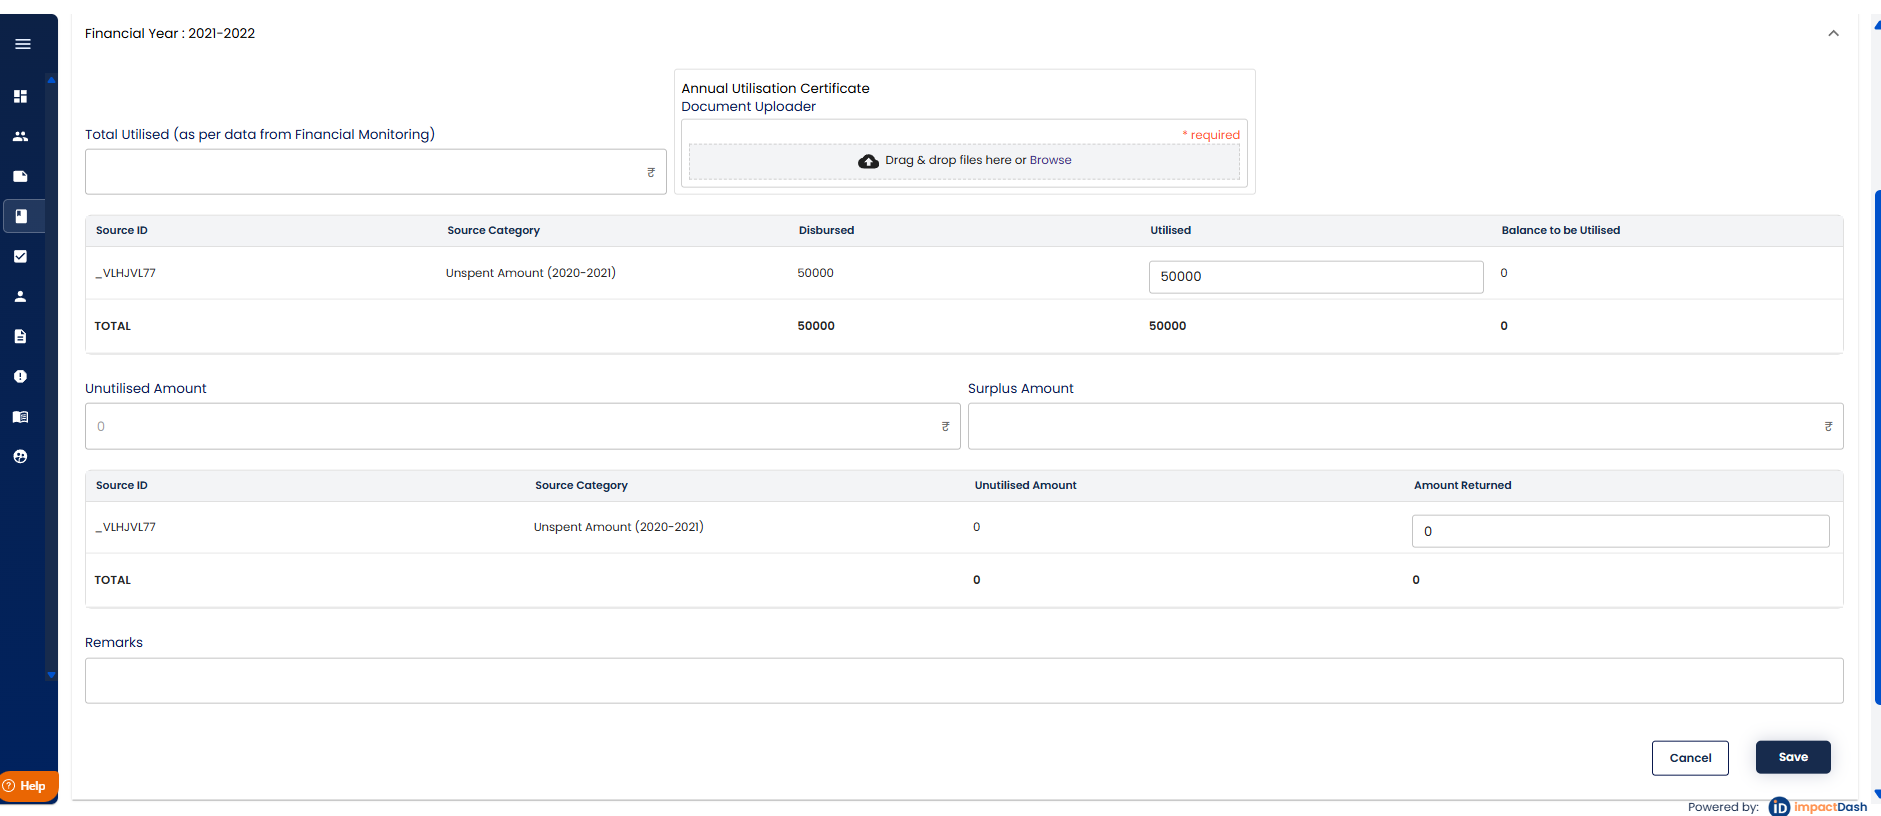1881x816 pixels.
Task: Focus the Amount Returned input field
Action: [x=1620, y=531]
